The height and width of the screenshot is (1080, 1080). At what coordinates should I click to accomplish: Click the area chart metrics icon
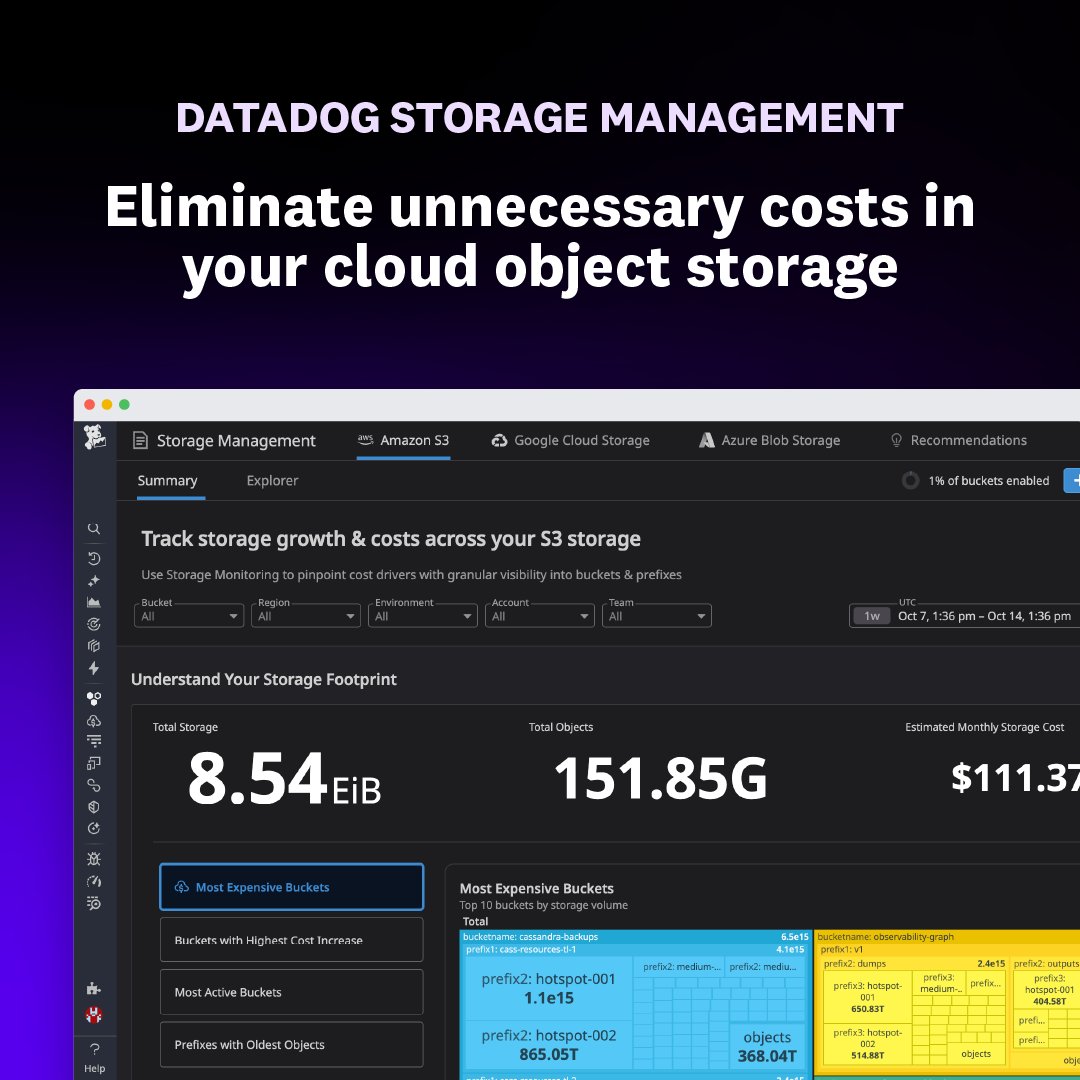[94, 604]
